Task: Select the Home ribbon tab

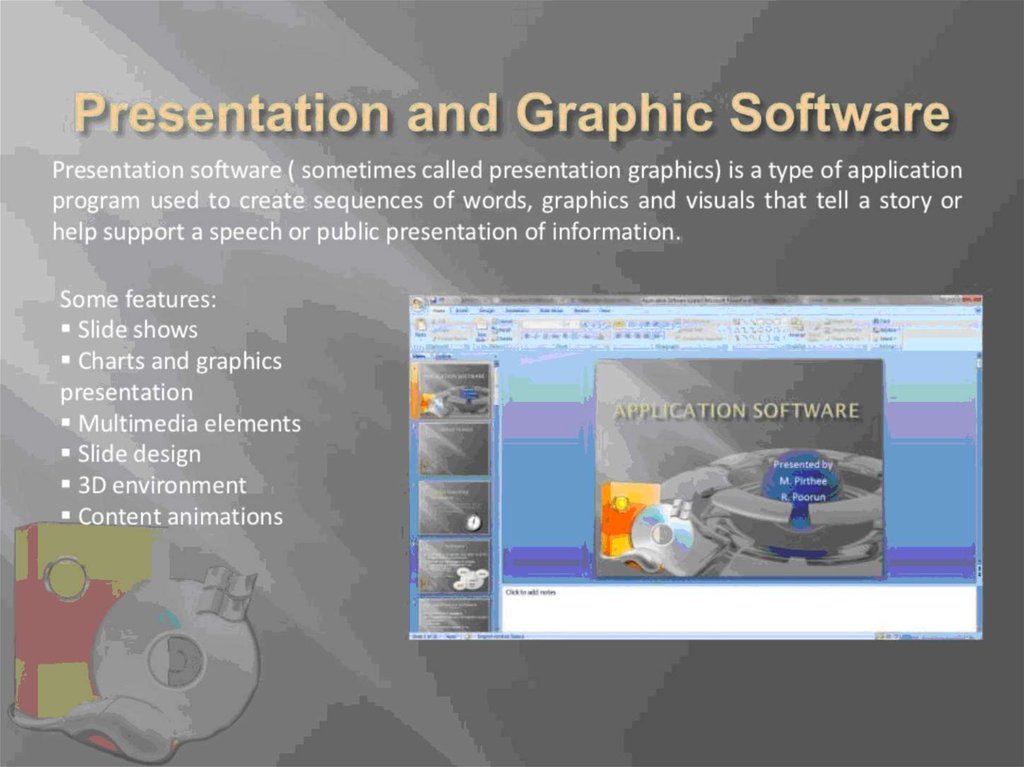Action: (440, 311)
